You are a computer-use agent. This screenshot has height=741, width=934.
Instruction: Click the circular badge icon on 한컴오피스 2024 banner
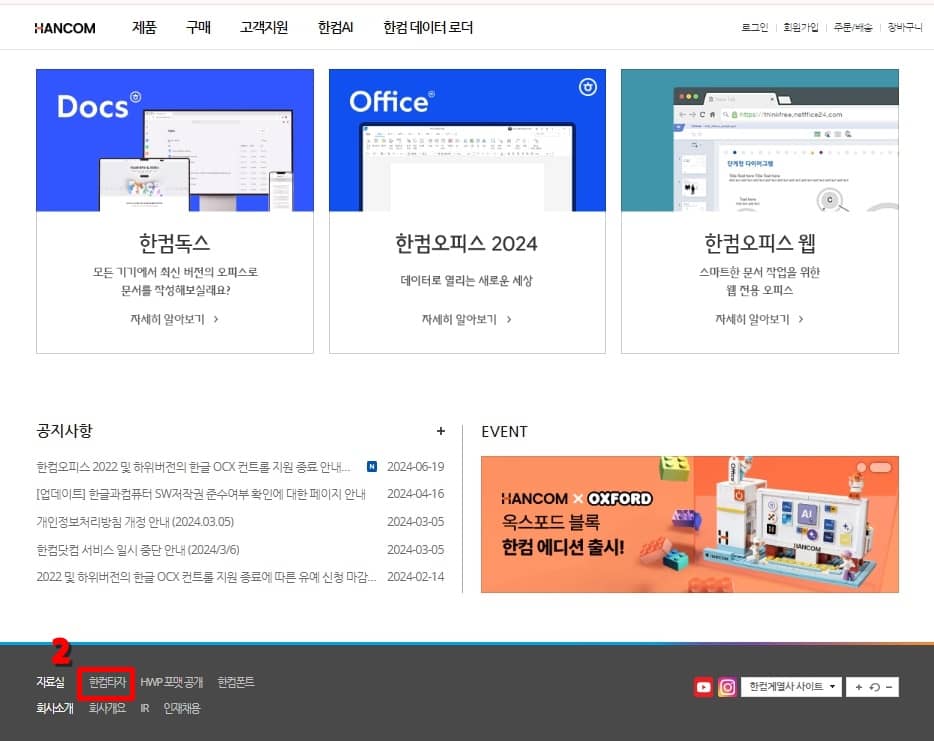pos(590,84)
